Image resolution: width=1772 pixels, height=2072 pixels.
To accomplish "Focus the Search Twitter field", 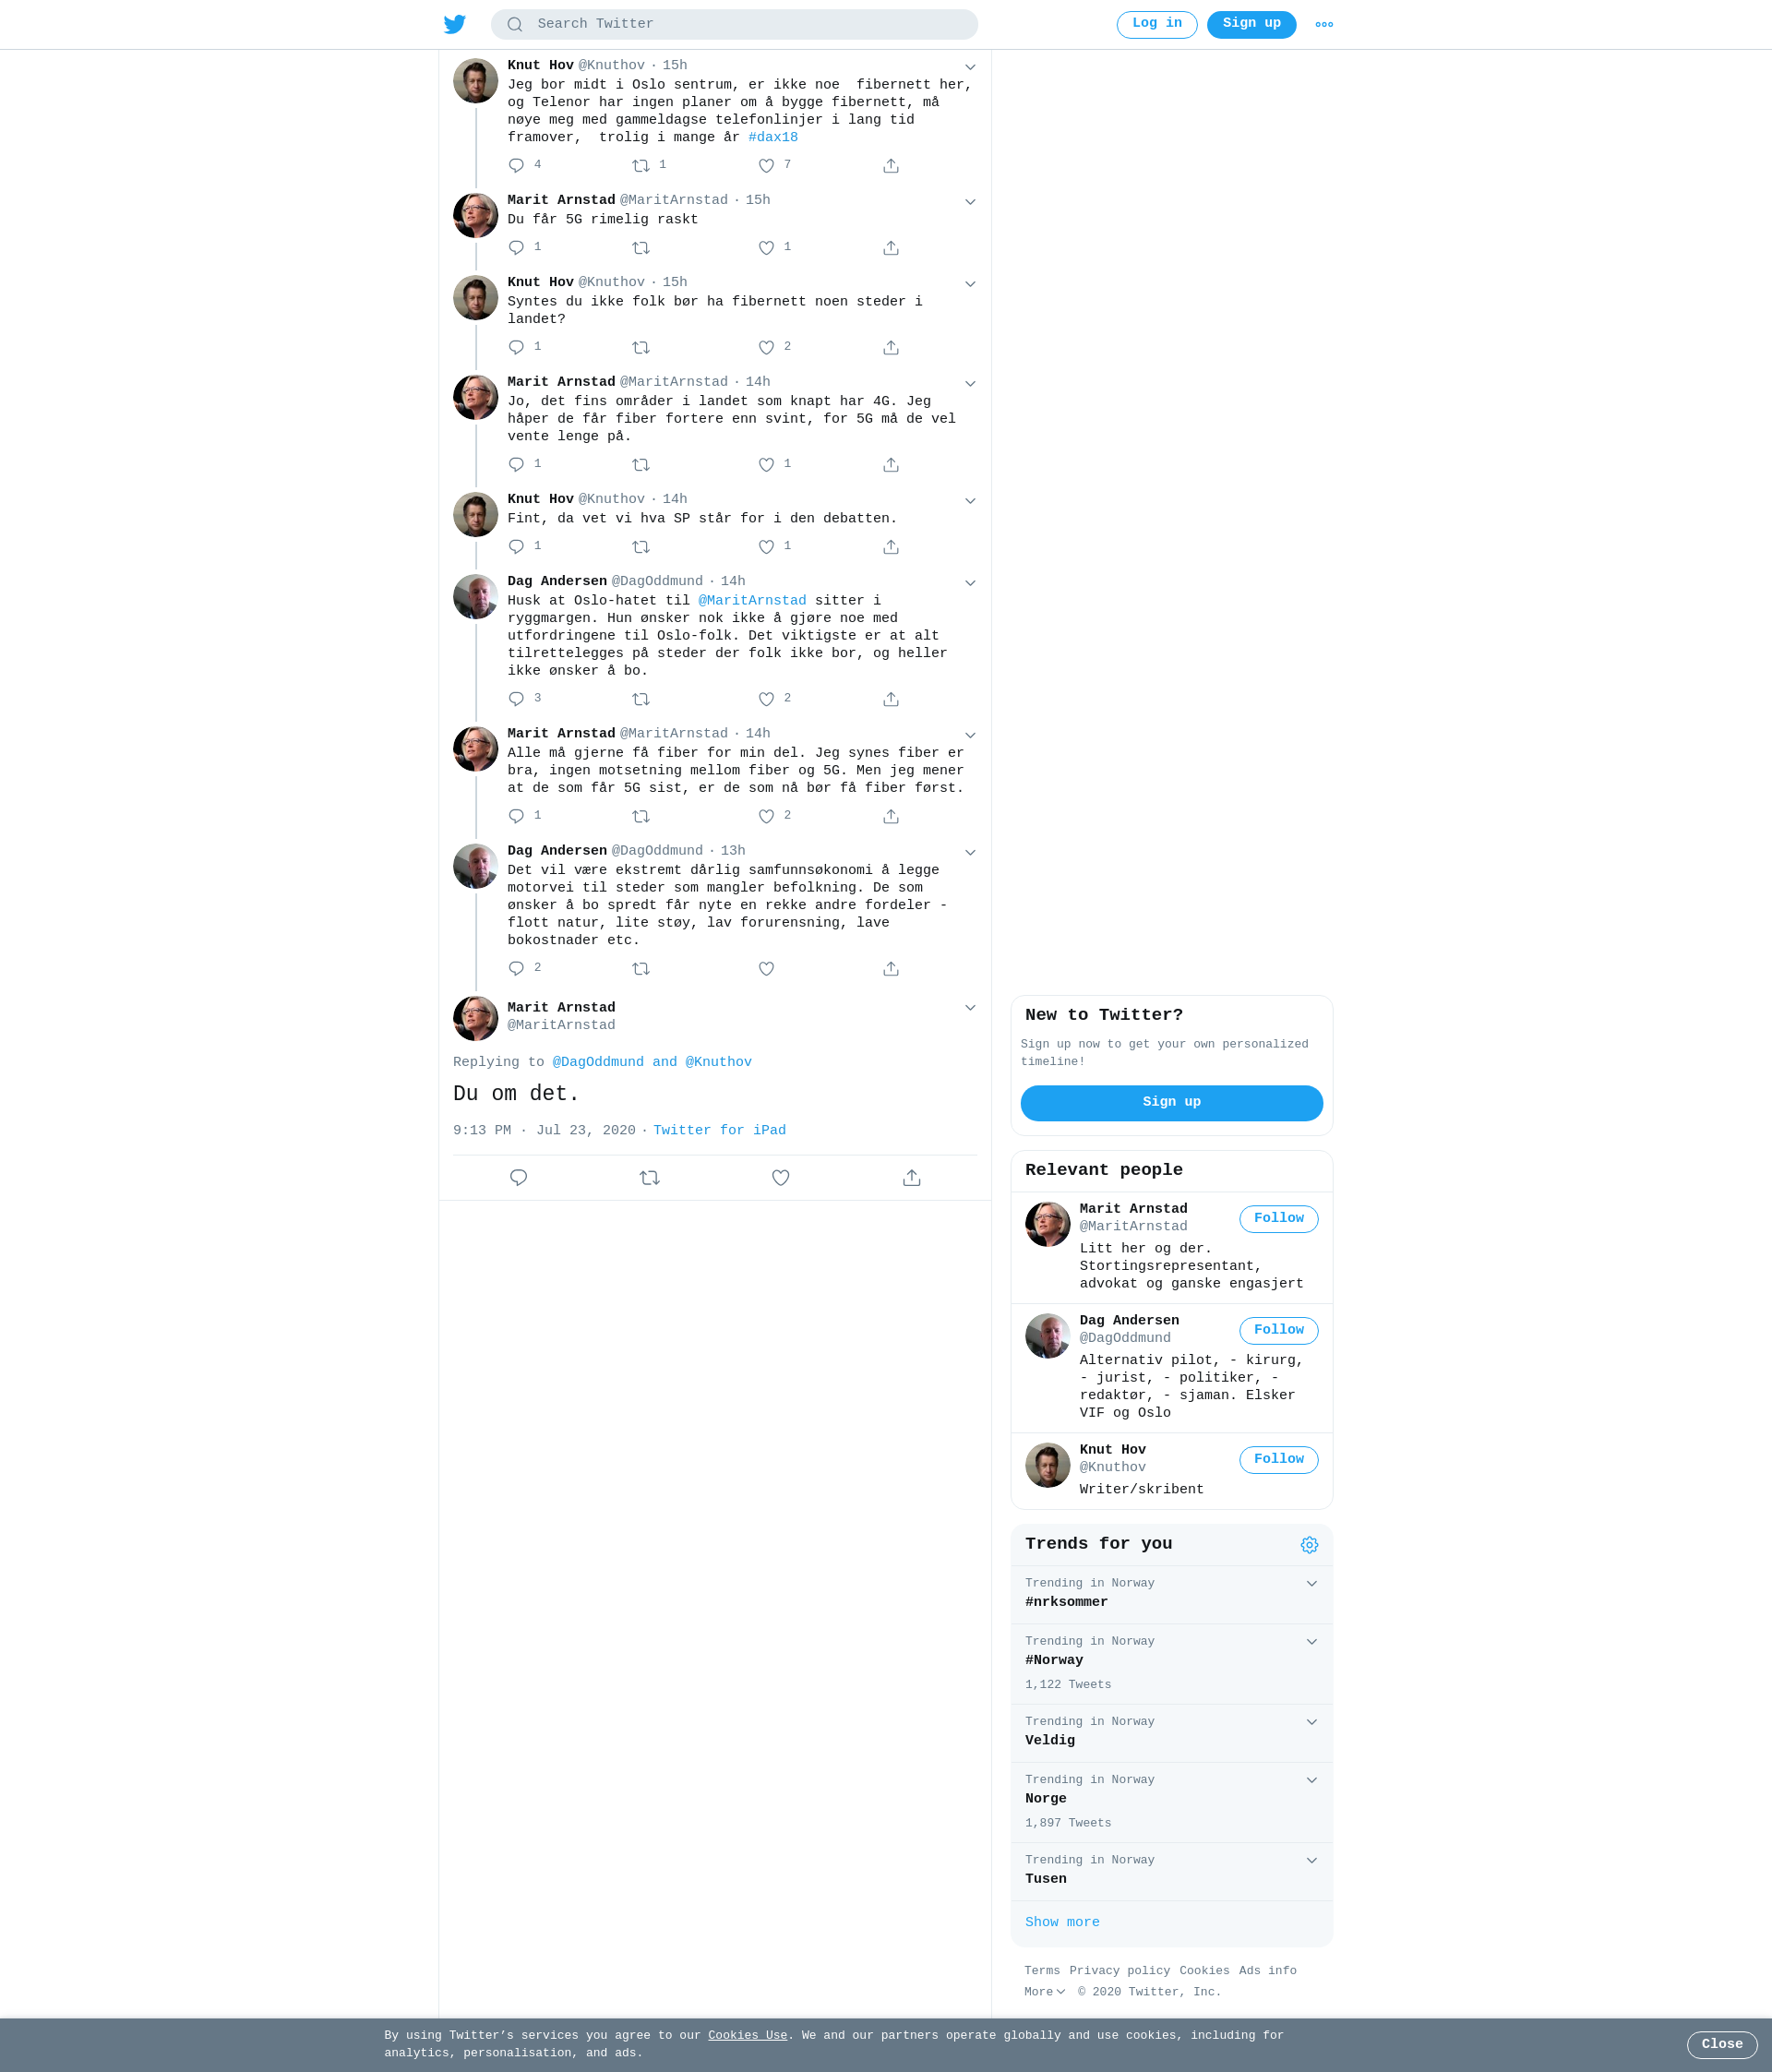I will point(734,24).
